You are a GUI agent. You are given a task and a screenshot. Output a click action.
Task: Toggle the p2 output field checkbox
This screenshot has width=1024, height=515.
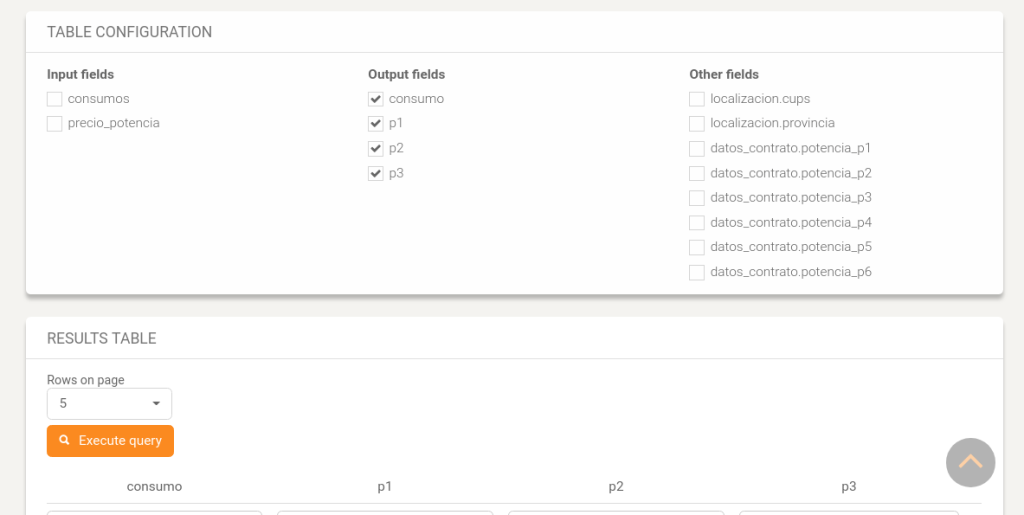376,149
